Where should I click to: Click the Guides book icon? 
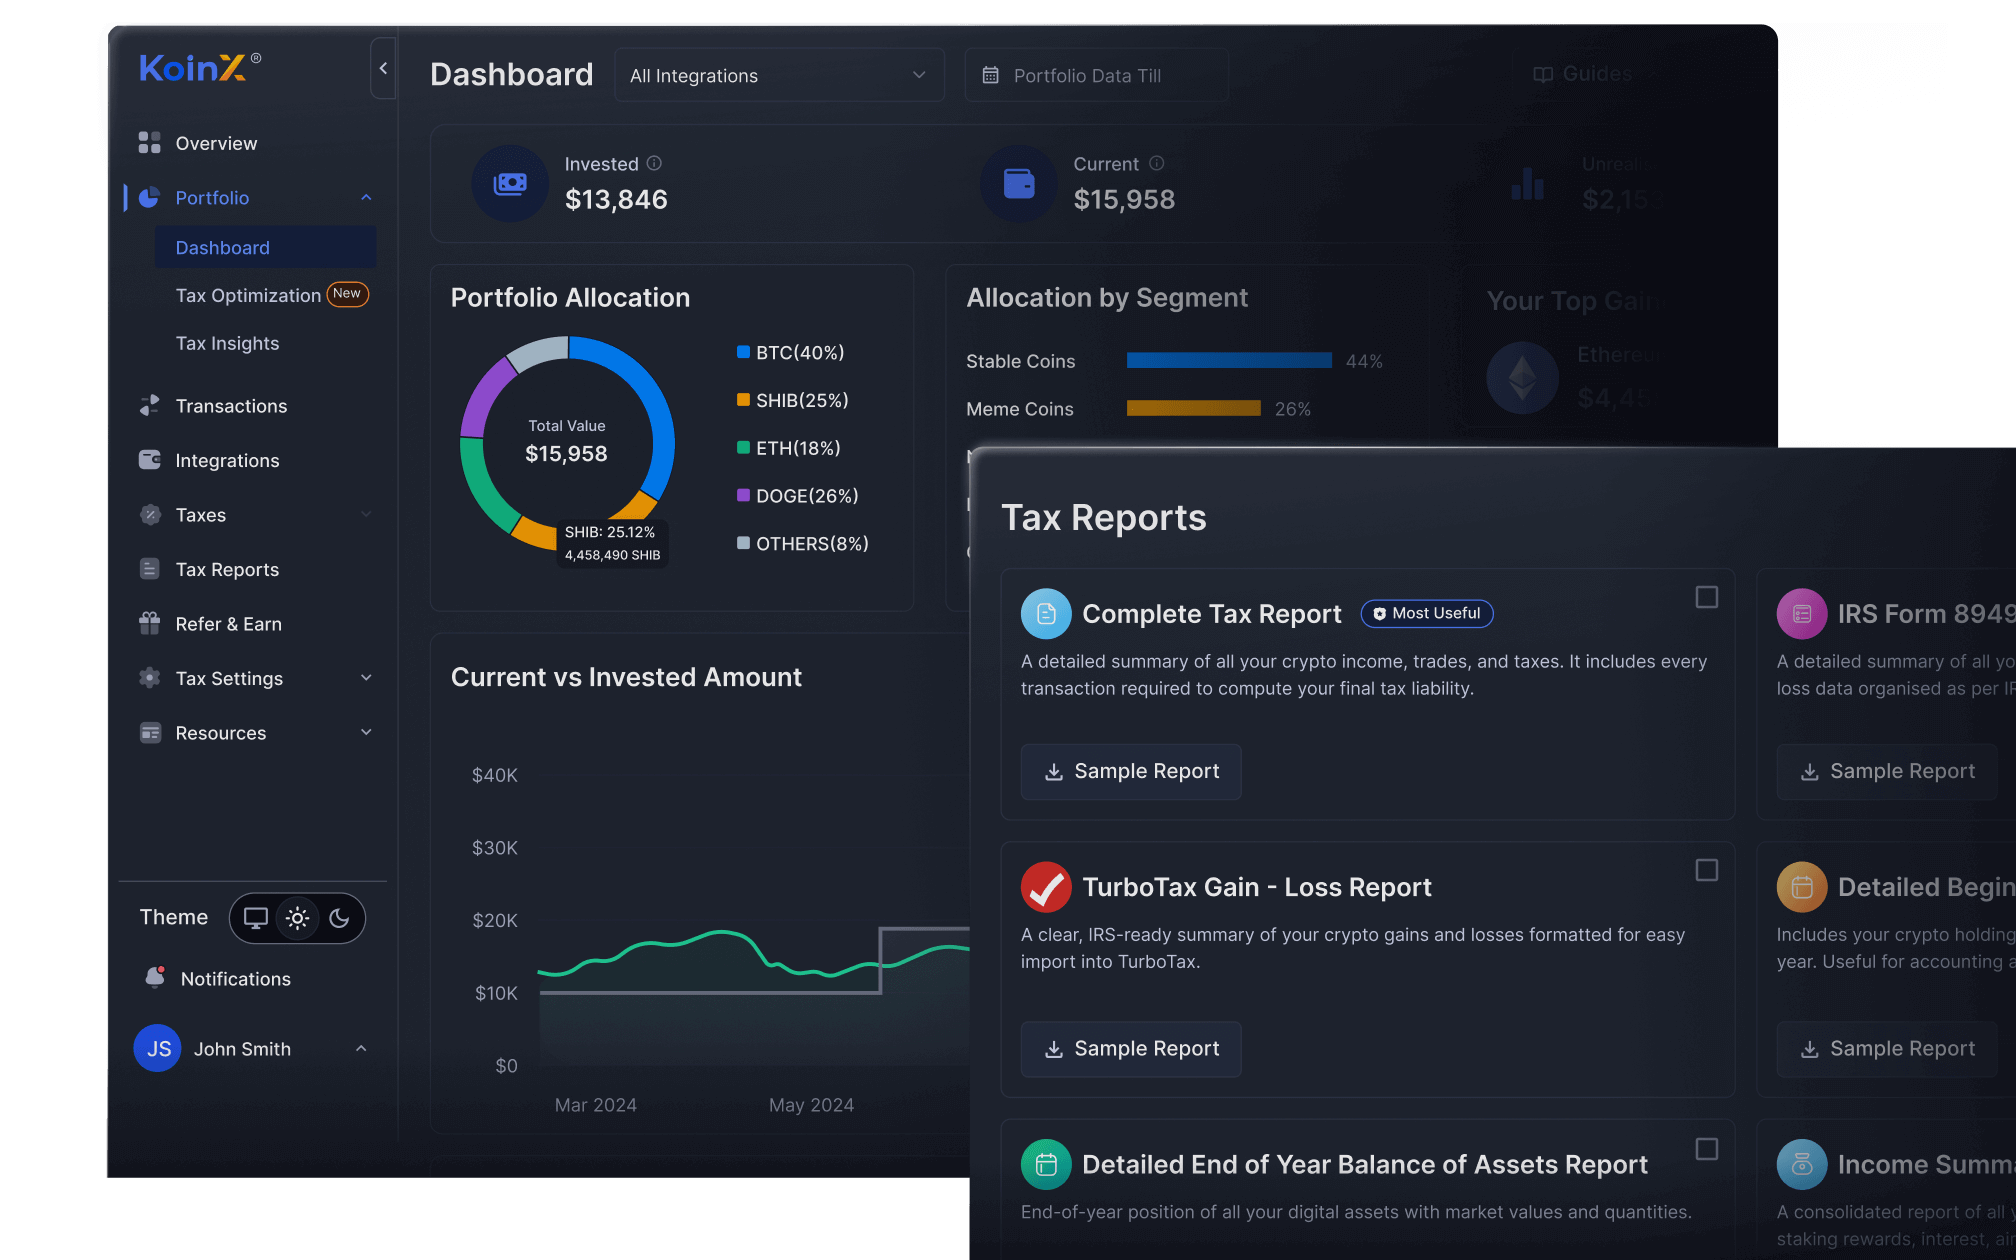(x=1541, y=73)
